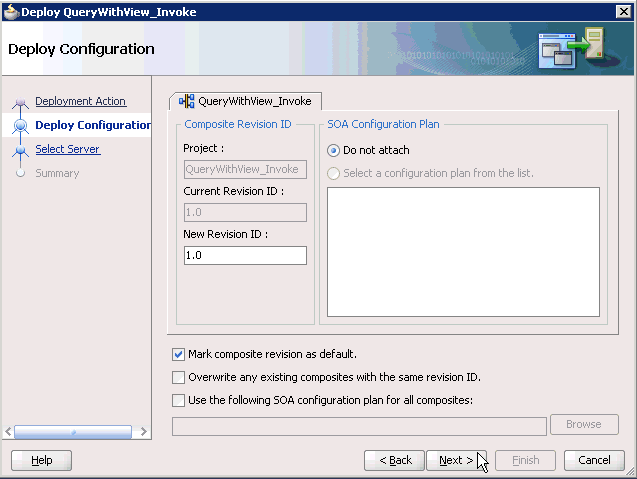Open the Select Server step link
Screen dimensions: 637x479
coord(67,149)
